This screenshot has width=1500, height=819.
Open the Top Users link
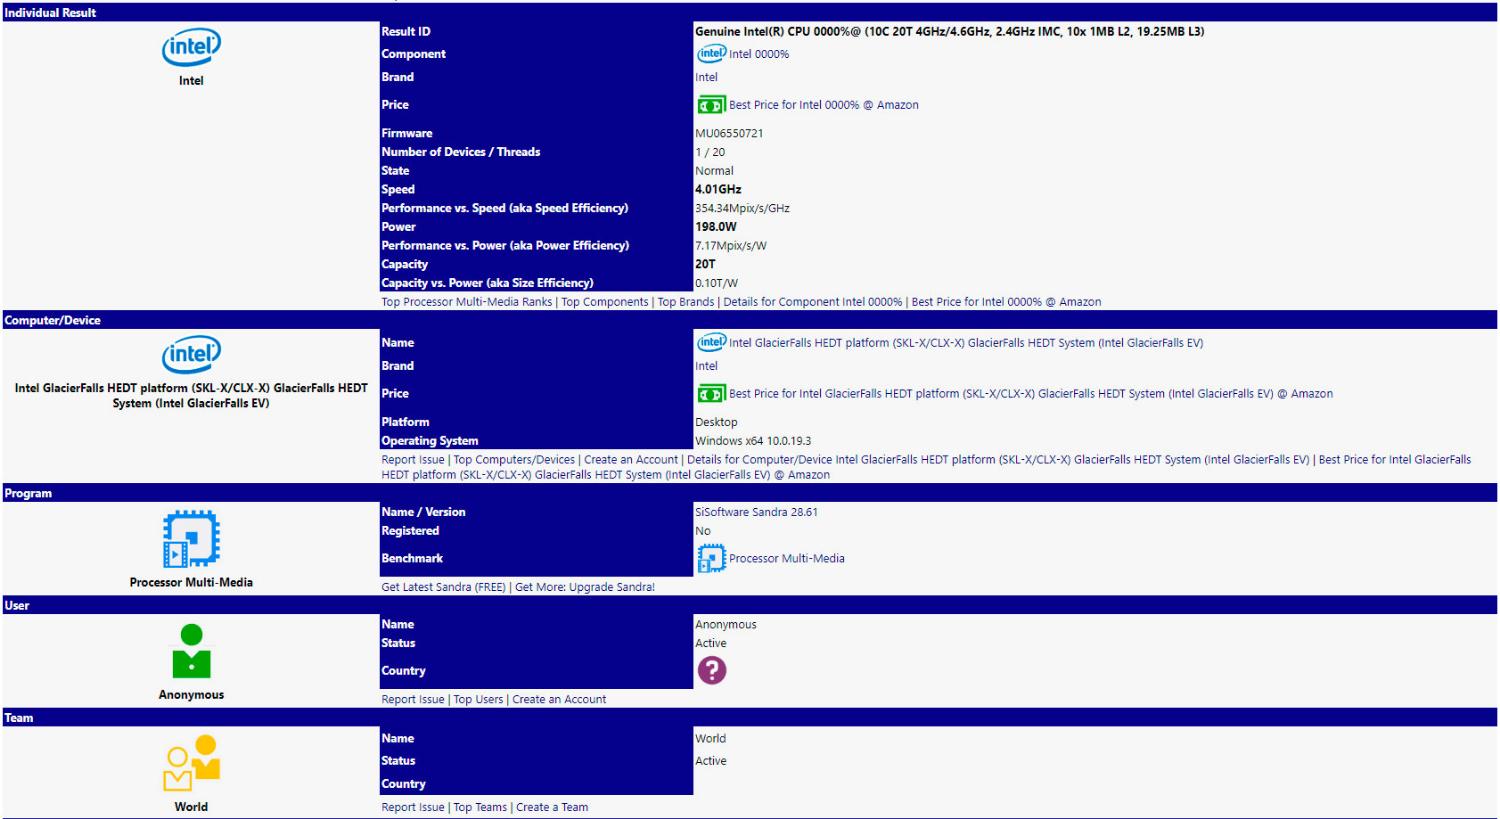[x=478, y=699]
